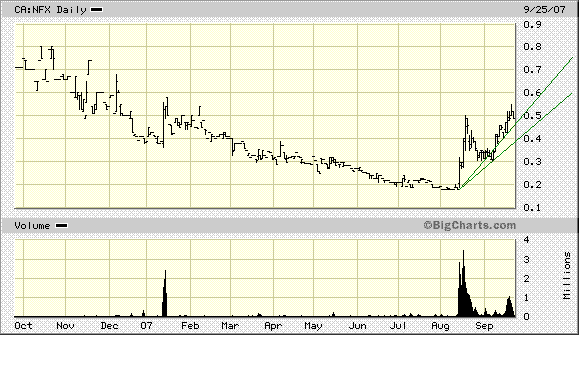
Task: Click the tallest August volume spike
Action: tap(463, 284)
